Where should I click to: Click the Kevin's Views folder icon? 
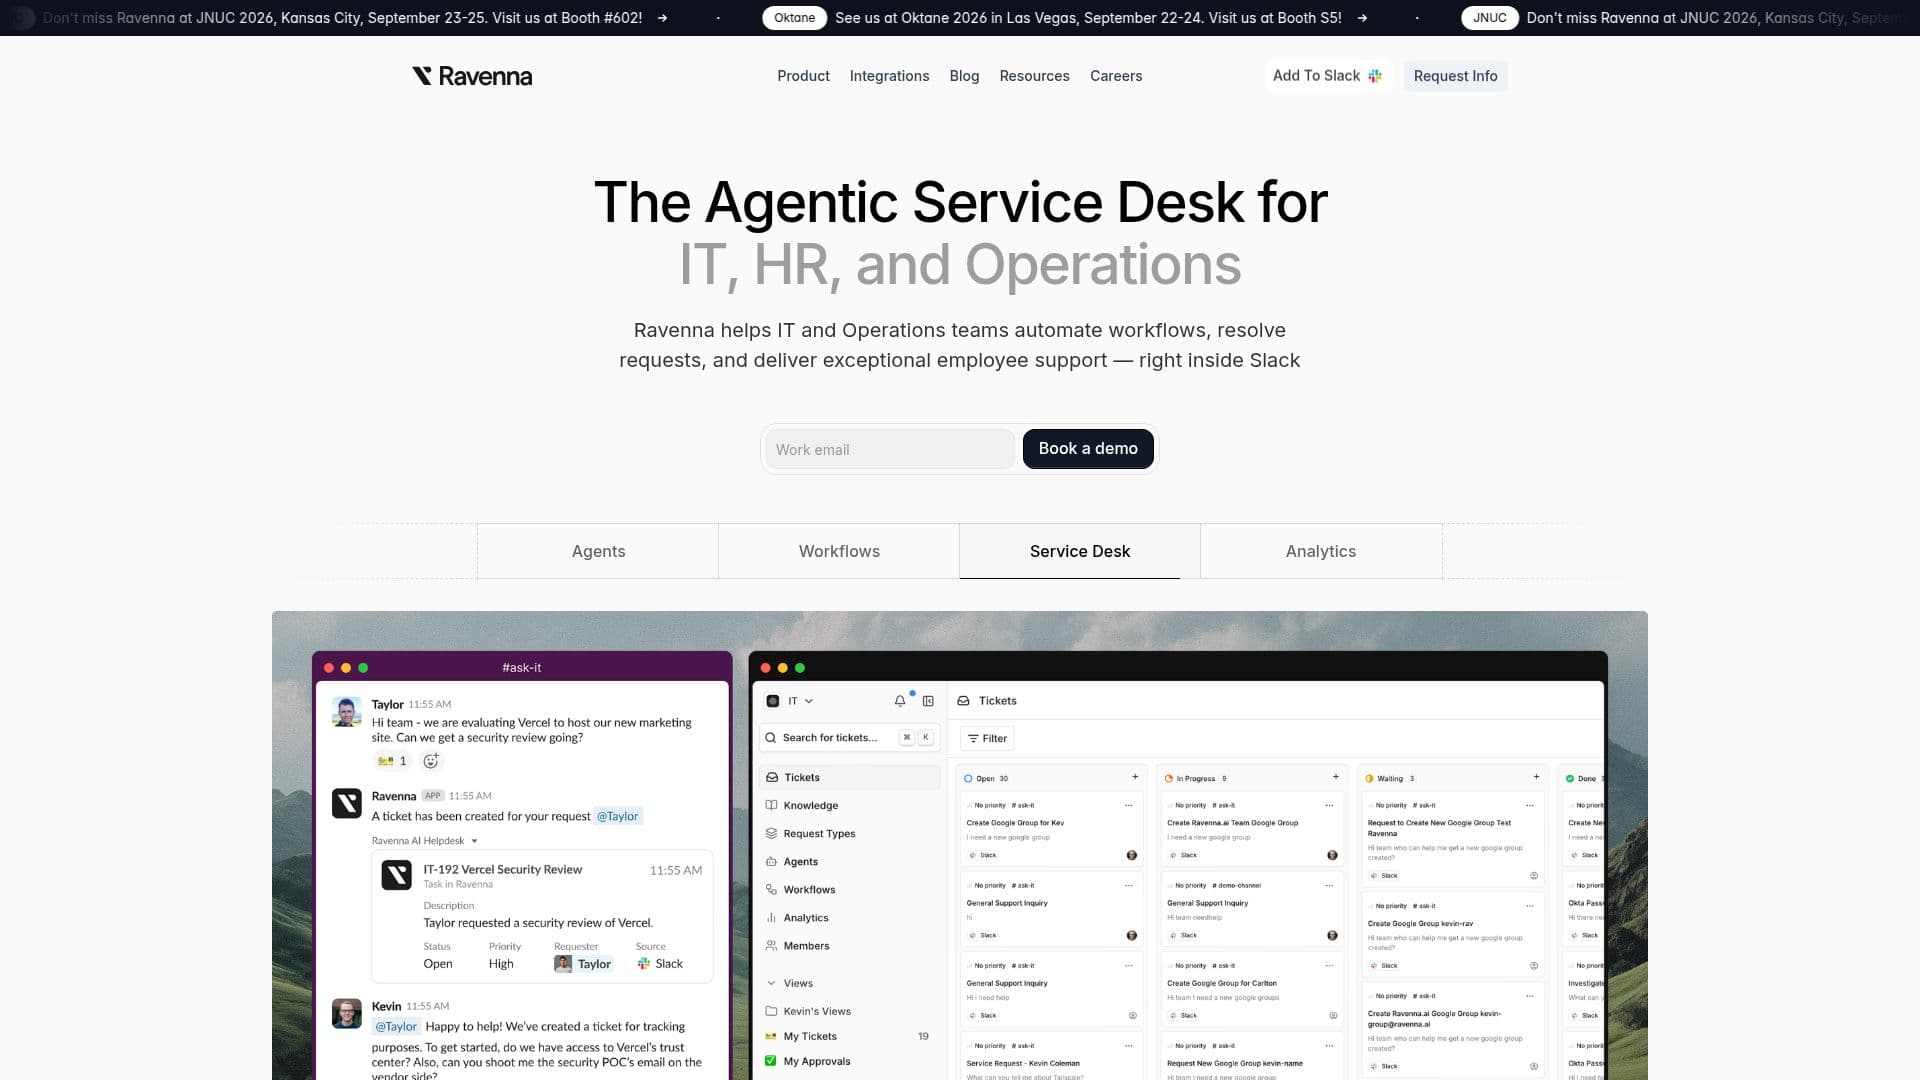coord(771,1011)
